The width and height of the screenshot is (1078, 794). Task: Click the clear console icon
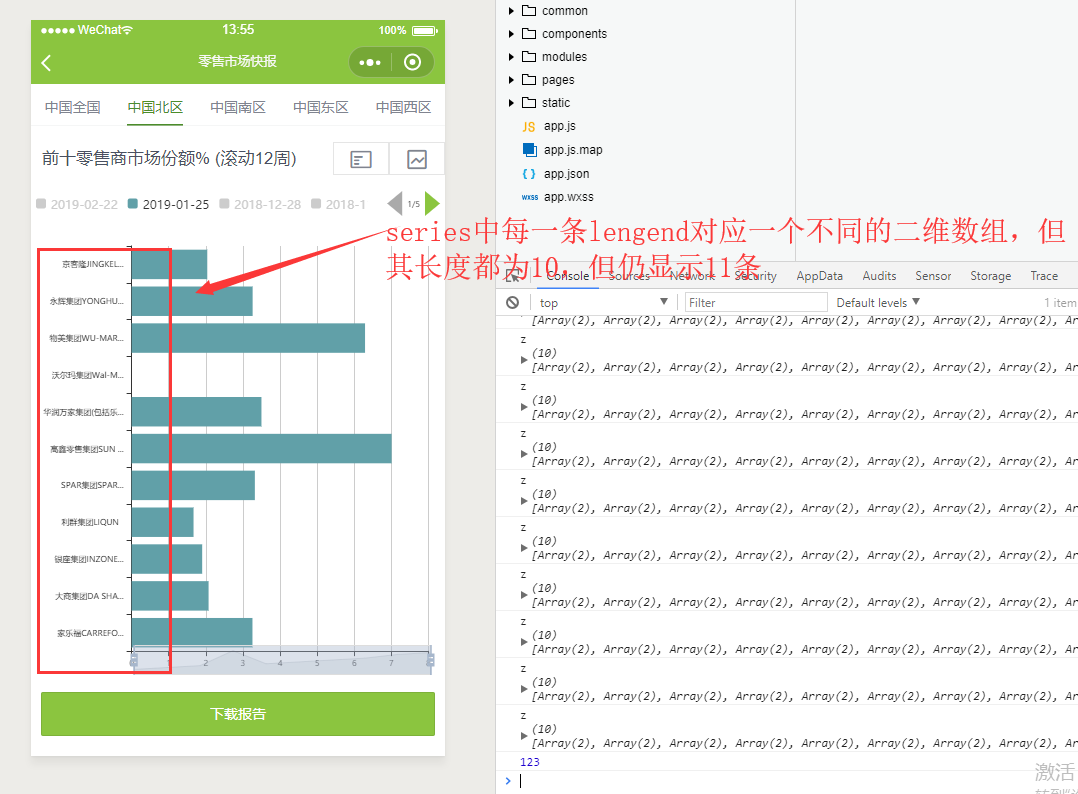[x=512, y=302]
